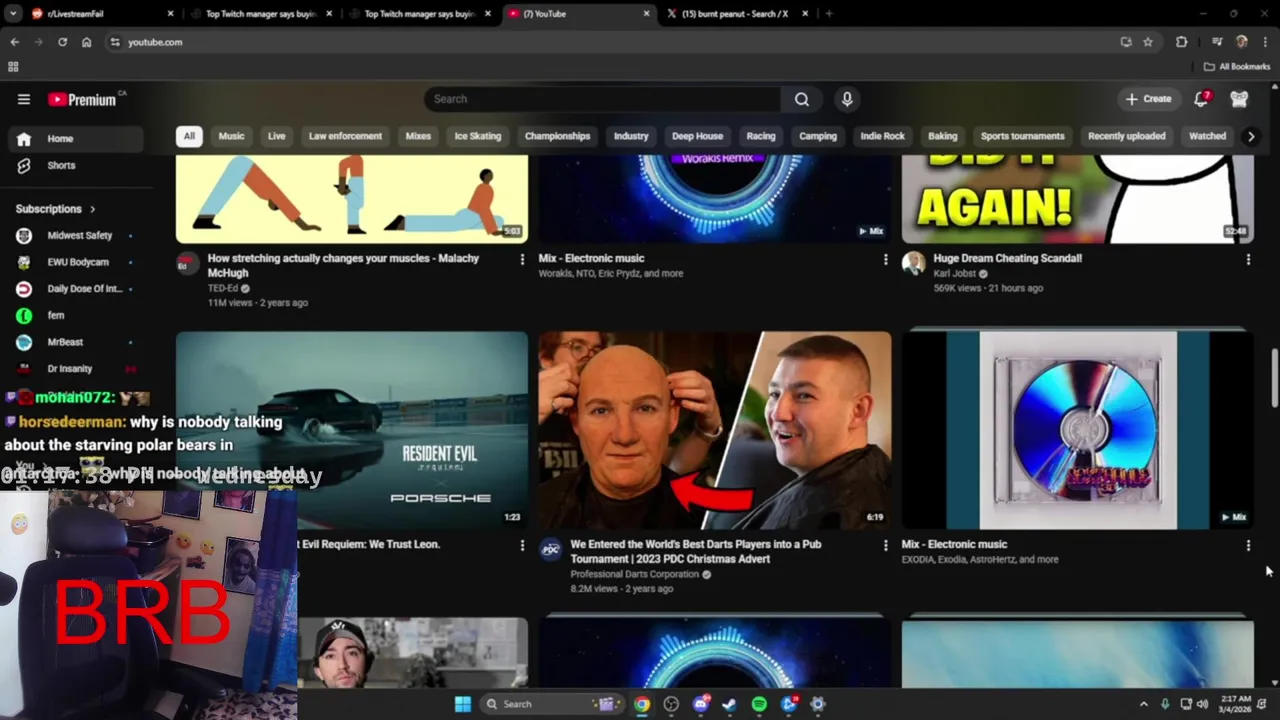Click the page vertical scrollbar
The height and width of the screenshot is (720, 1280).
pos(1274,376)
